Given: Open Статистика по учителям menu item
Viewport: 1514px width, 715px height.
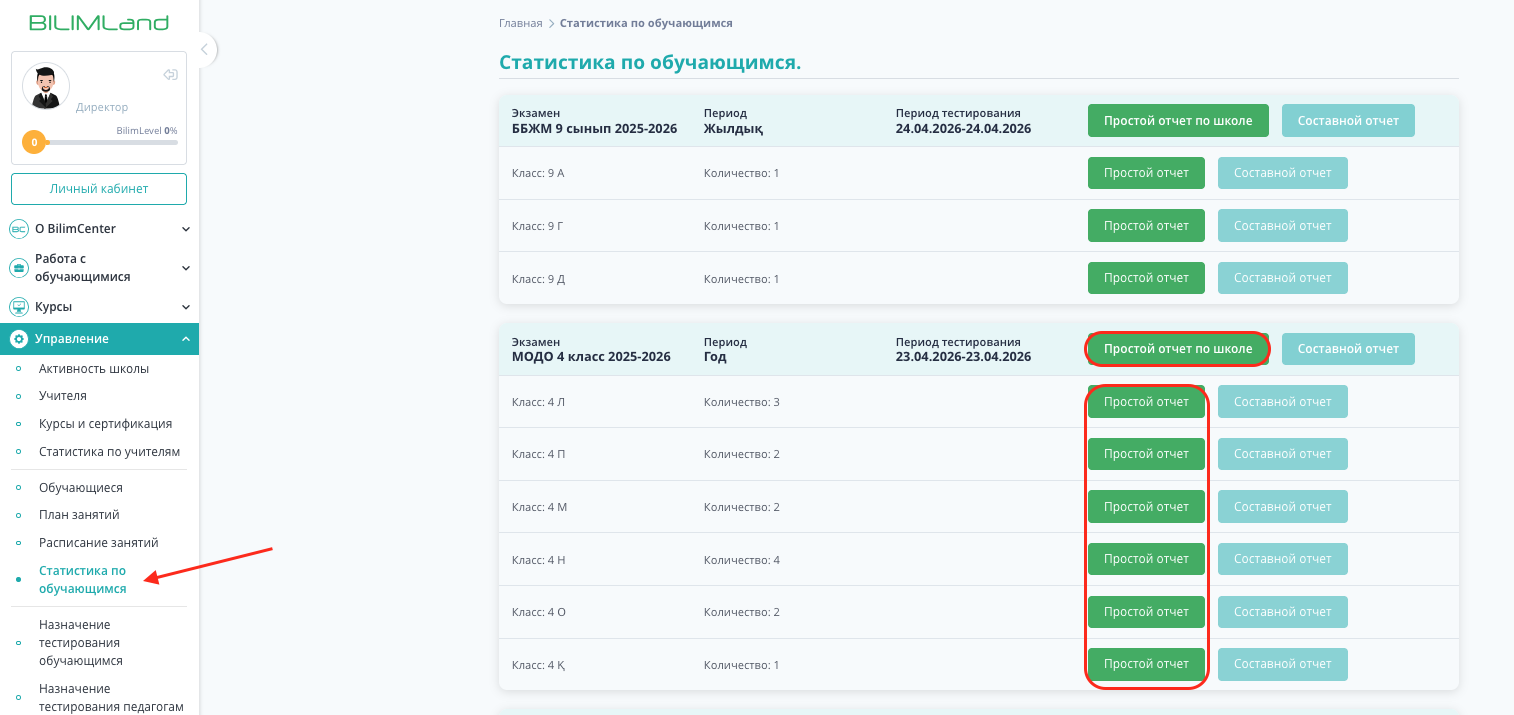Looking at the screenshot, I should pyautogui.click(x=109, y=452).
